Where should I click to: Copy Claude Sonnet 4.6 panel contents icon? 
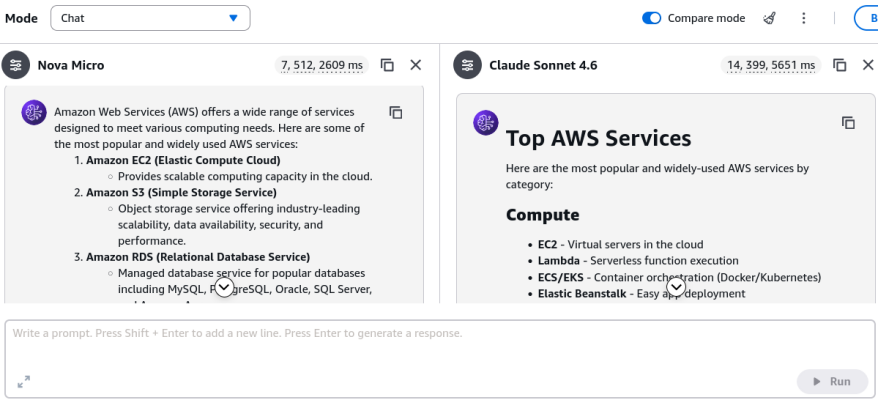tap(839, 65)
